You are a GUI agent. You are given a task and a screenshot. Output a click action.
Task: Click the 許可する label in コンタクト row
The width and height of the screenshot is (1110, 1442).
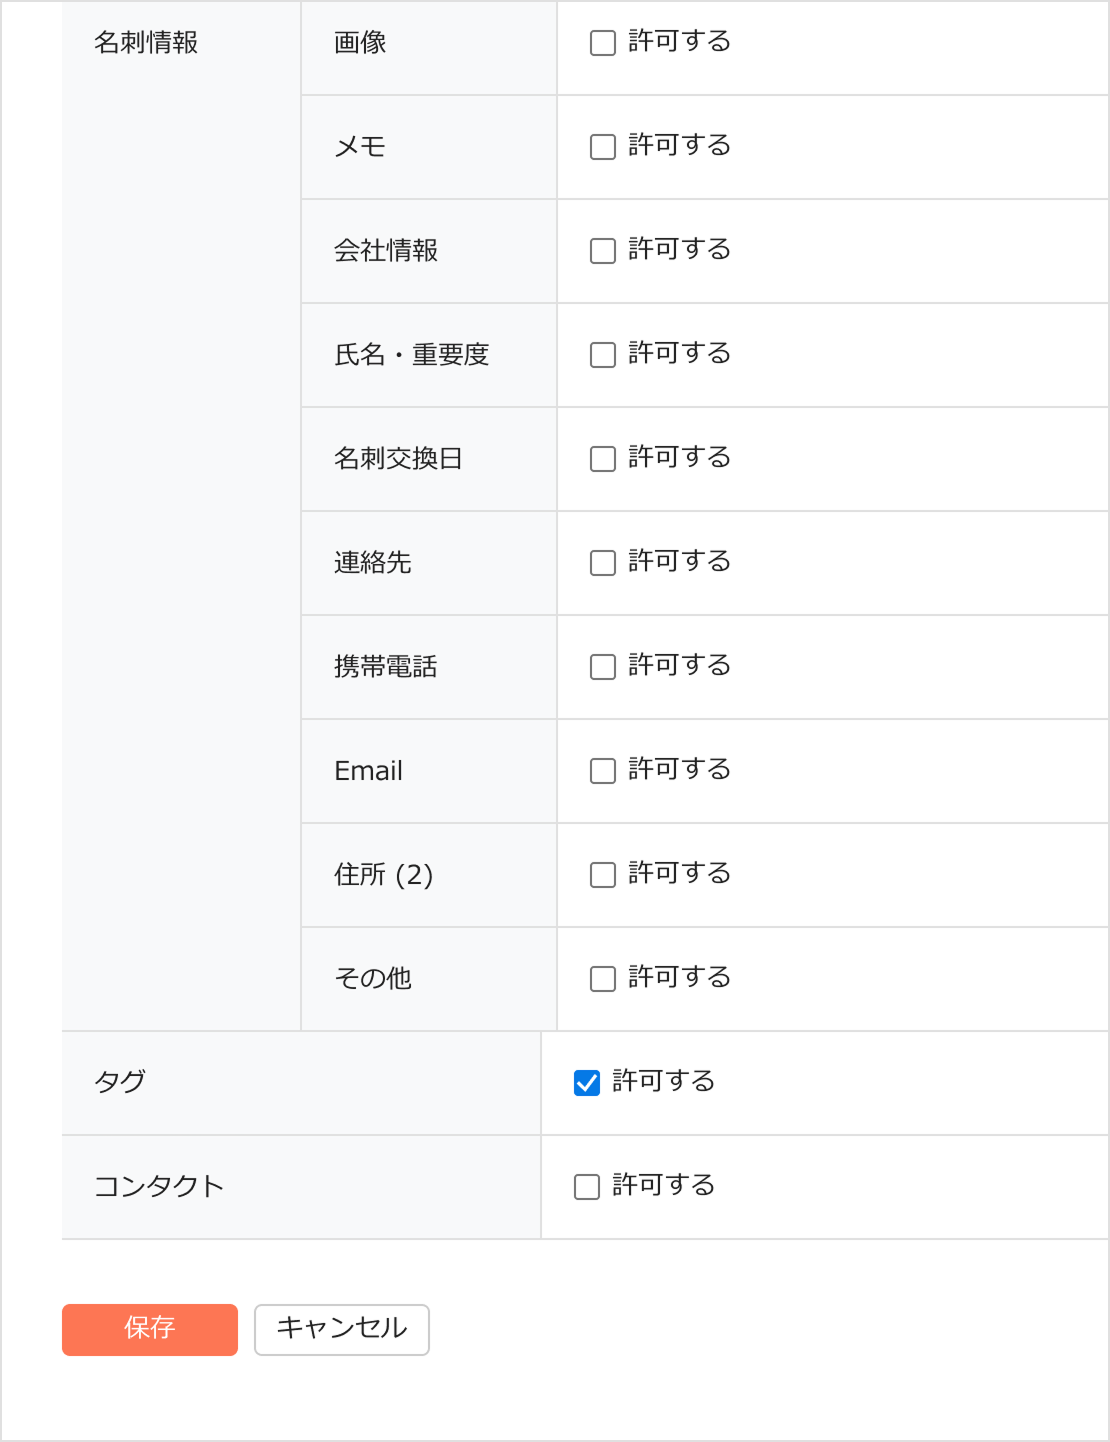pyautogui.click(x=663, y=1186)
